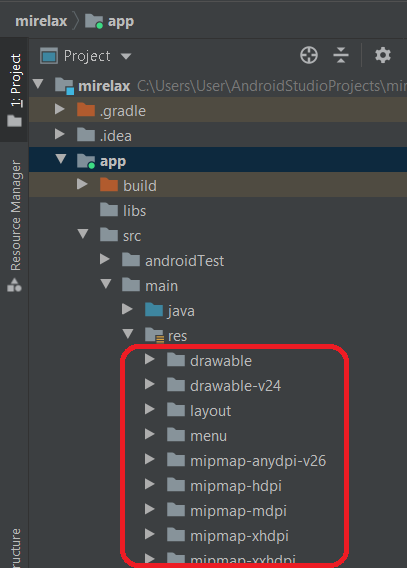Open the Resource Manager side tab
Image resolution: width=410 pixels, height=568 pixels.
pos(14,225)
